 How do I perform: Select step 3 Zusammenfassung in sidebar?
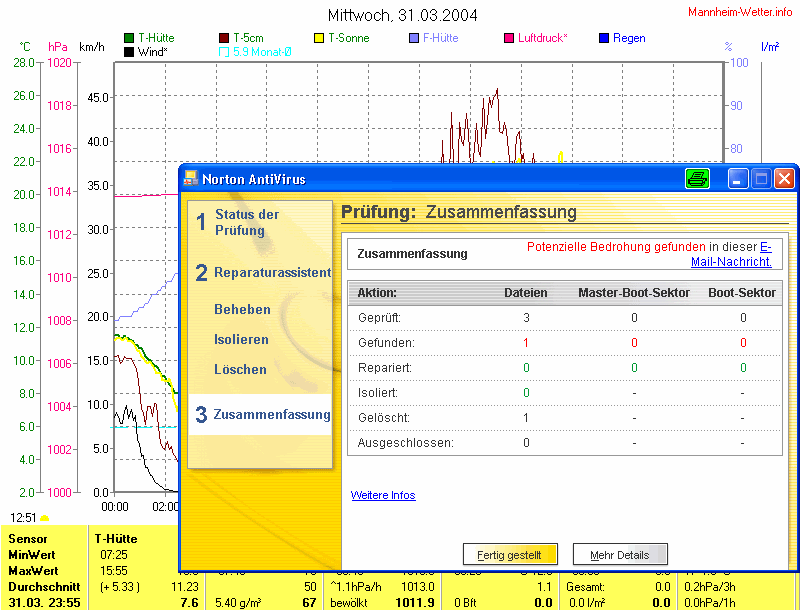(x=262, y=414)
